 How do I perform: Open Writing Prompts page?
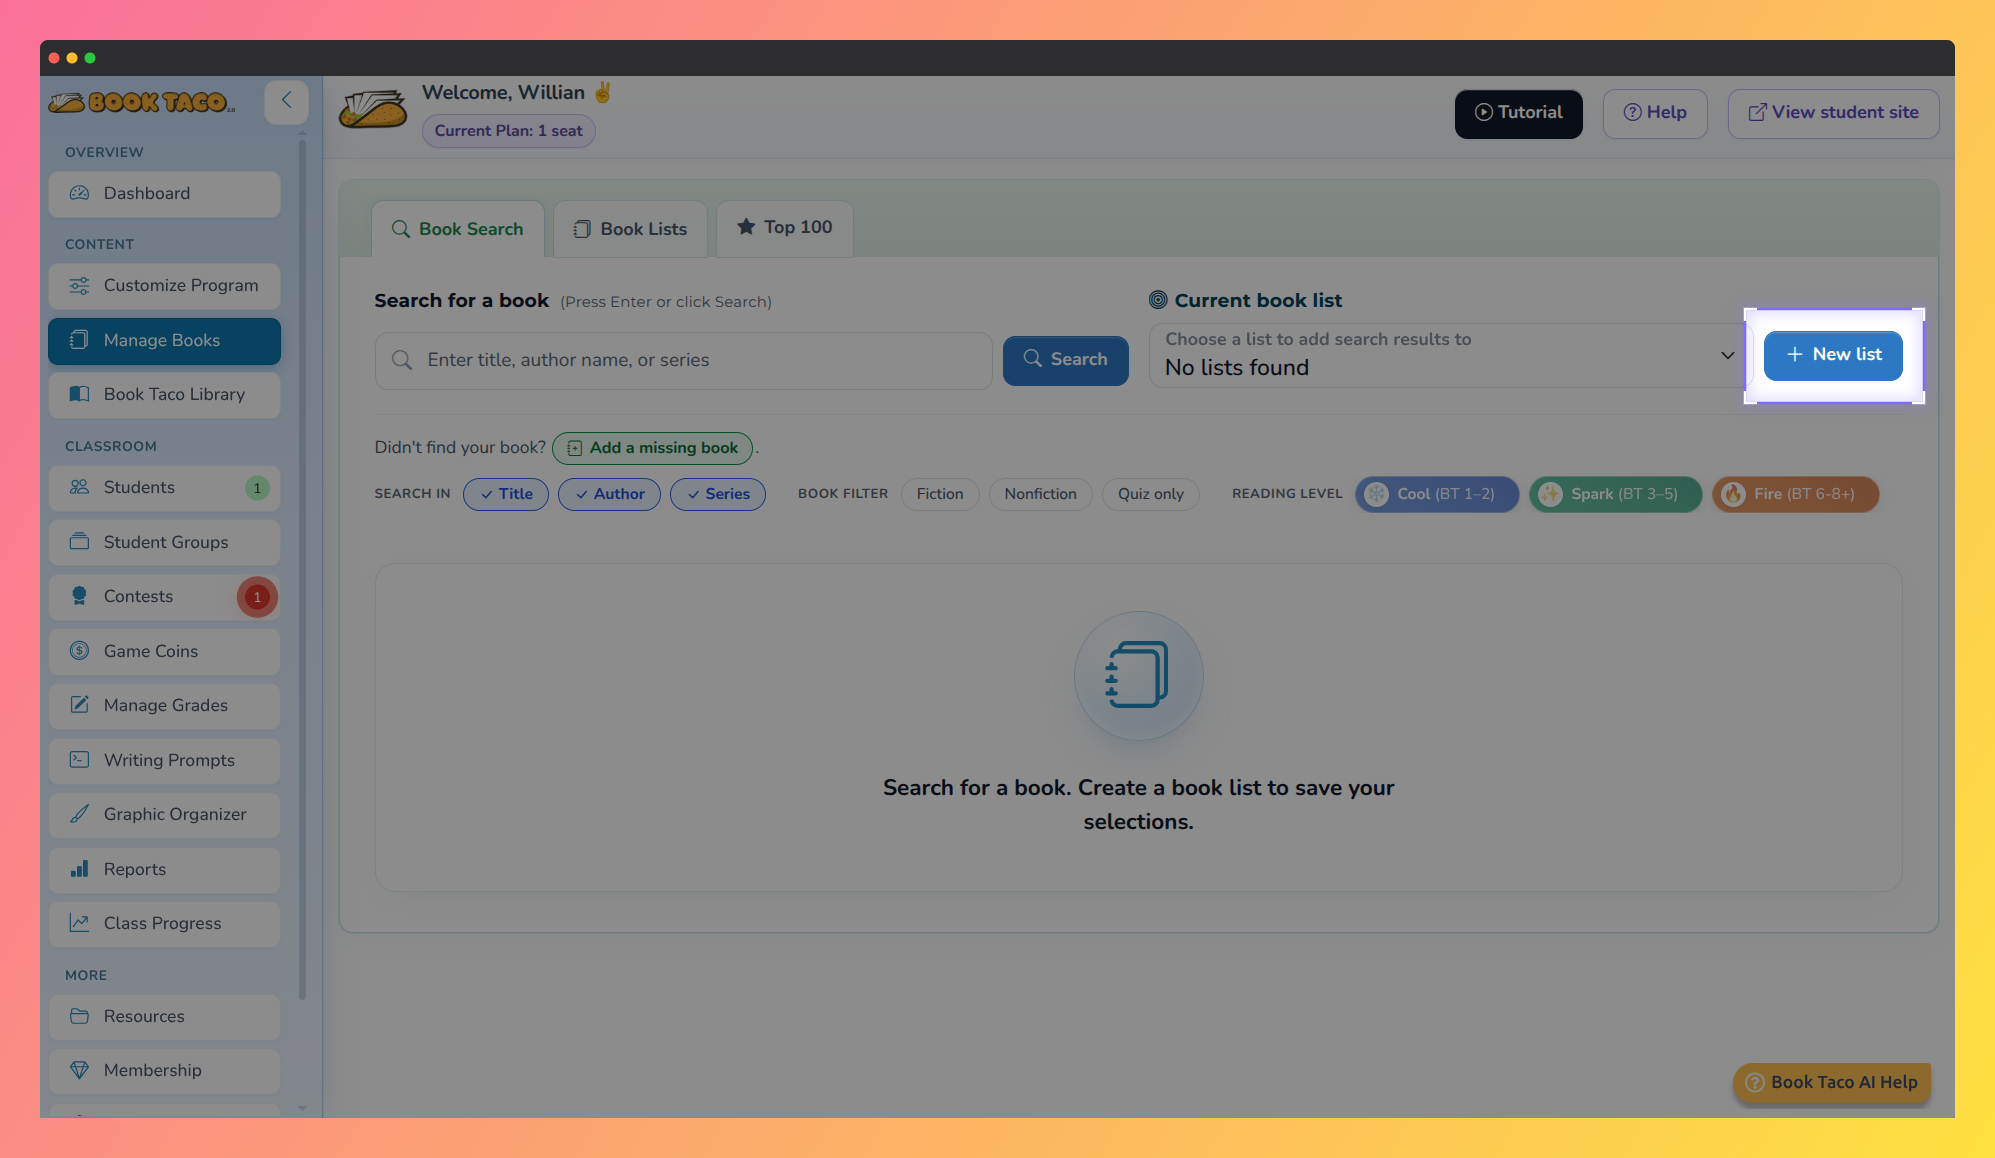(x=164, y=761)
